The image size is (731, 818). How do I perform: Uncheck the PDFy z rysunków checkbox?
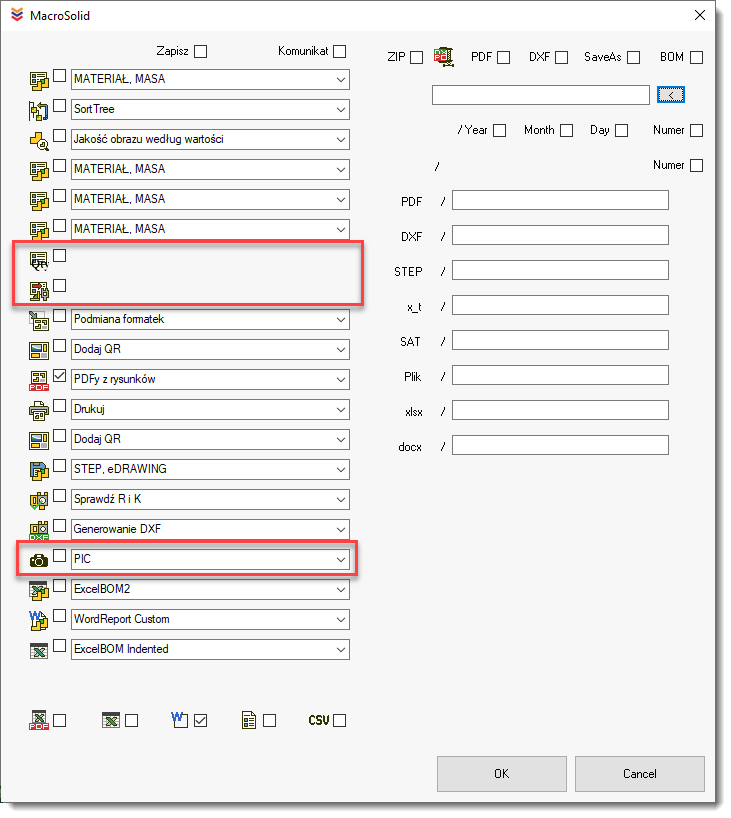pos(60,377)
